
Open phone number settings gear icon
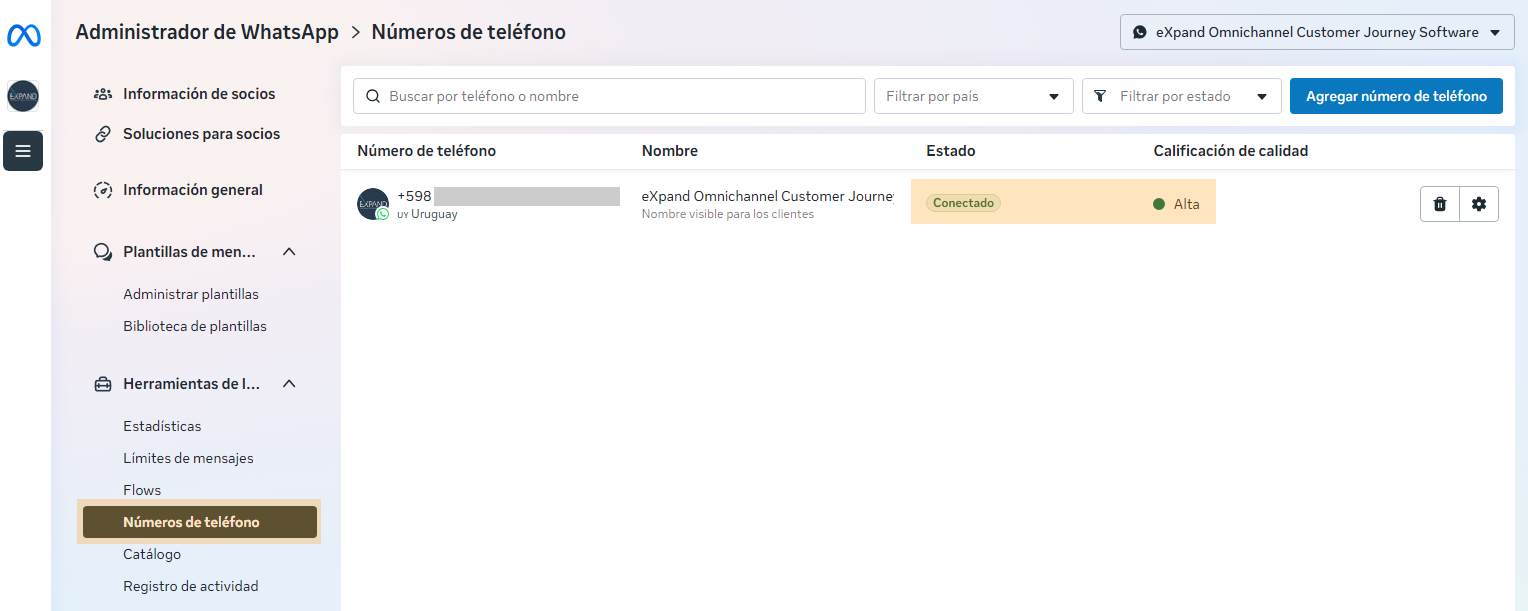(1479, 204)
